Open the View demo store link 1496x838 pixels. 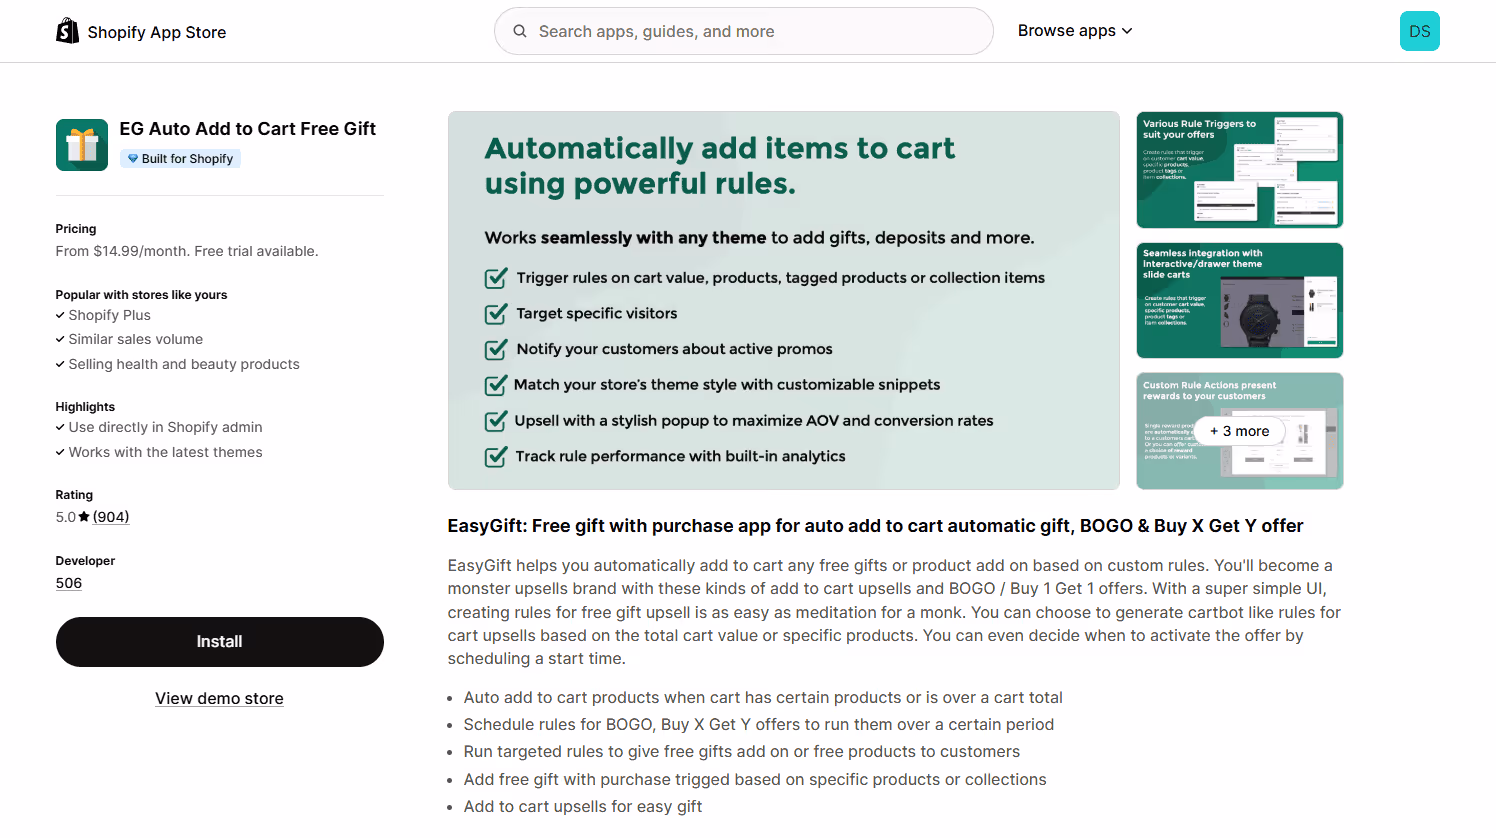[219, 698]
